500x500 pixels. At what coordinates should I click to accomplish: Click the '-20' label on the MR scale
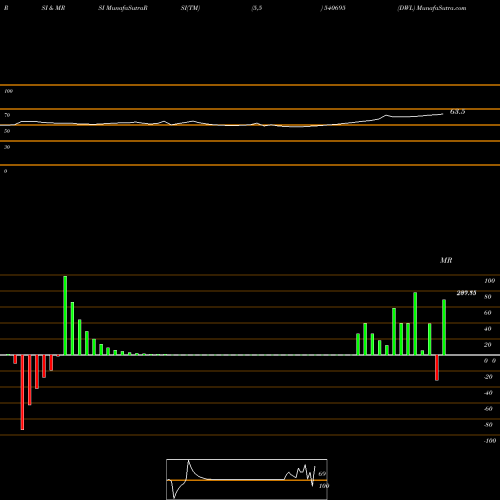[488, 377]
